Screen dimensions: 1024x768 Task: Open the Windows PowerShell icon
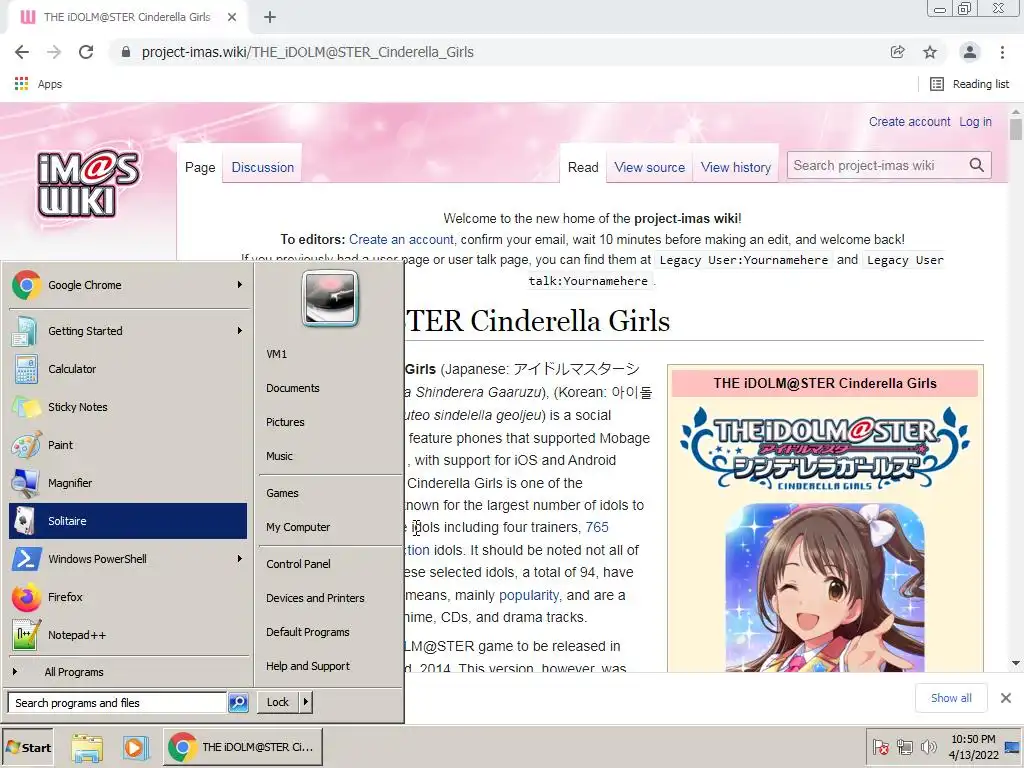[26, 559]
